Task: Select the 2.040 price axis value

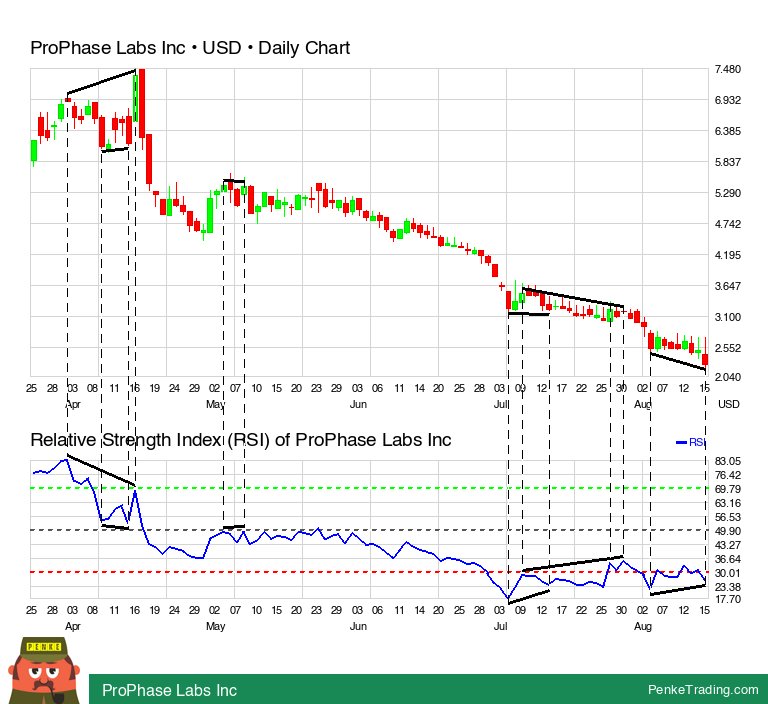Action: 727,377
